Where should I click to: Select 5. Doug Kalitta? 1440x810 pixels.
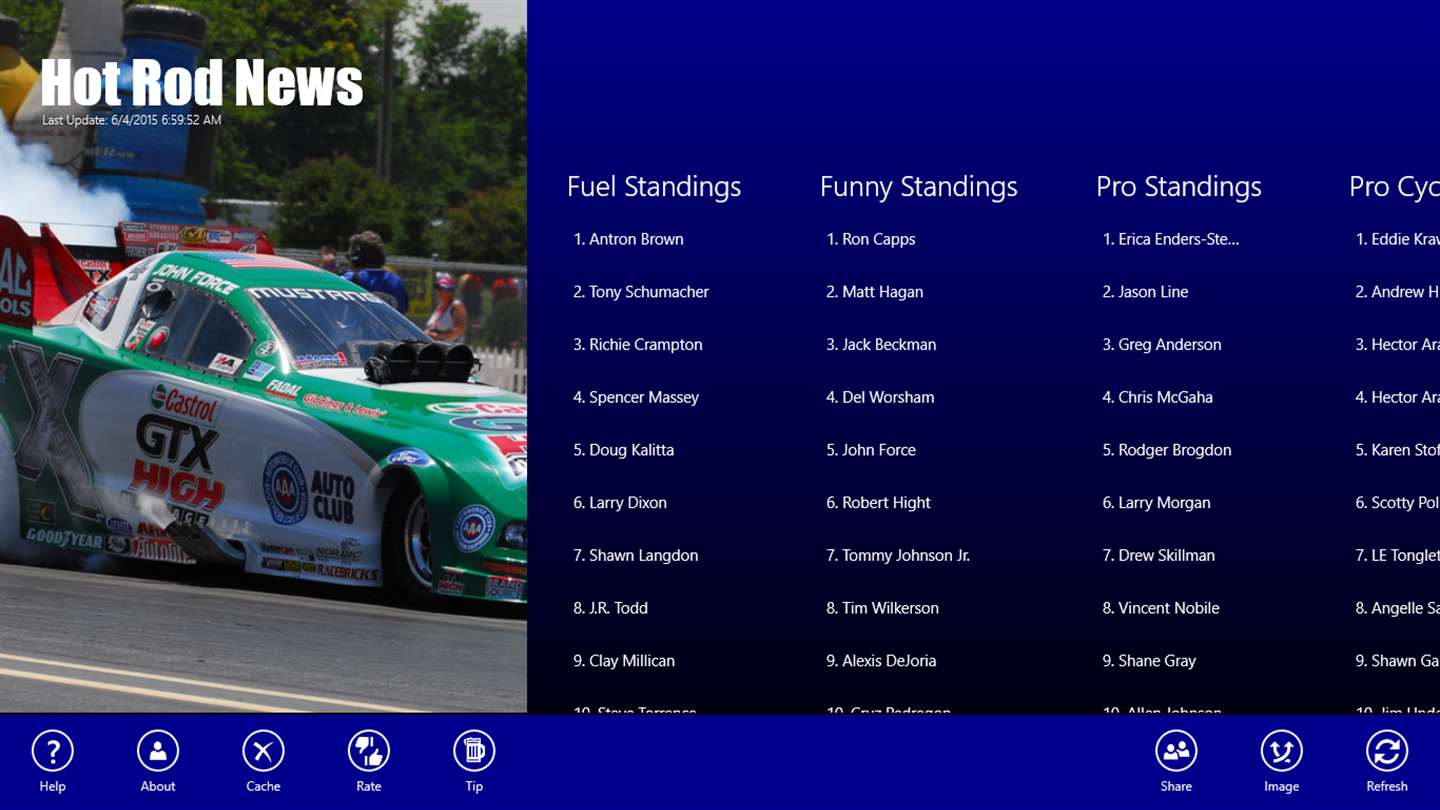(x=623, y=450)
